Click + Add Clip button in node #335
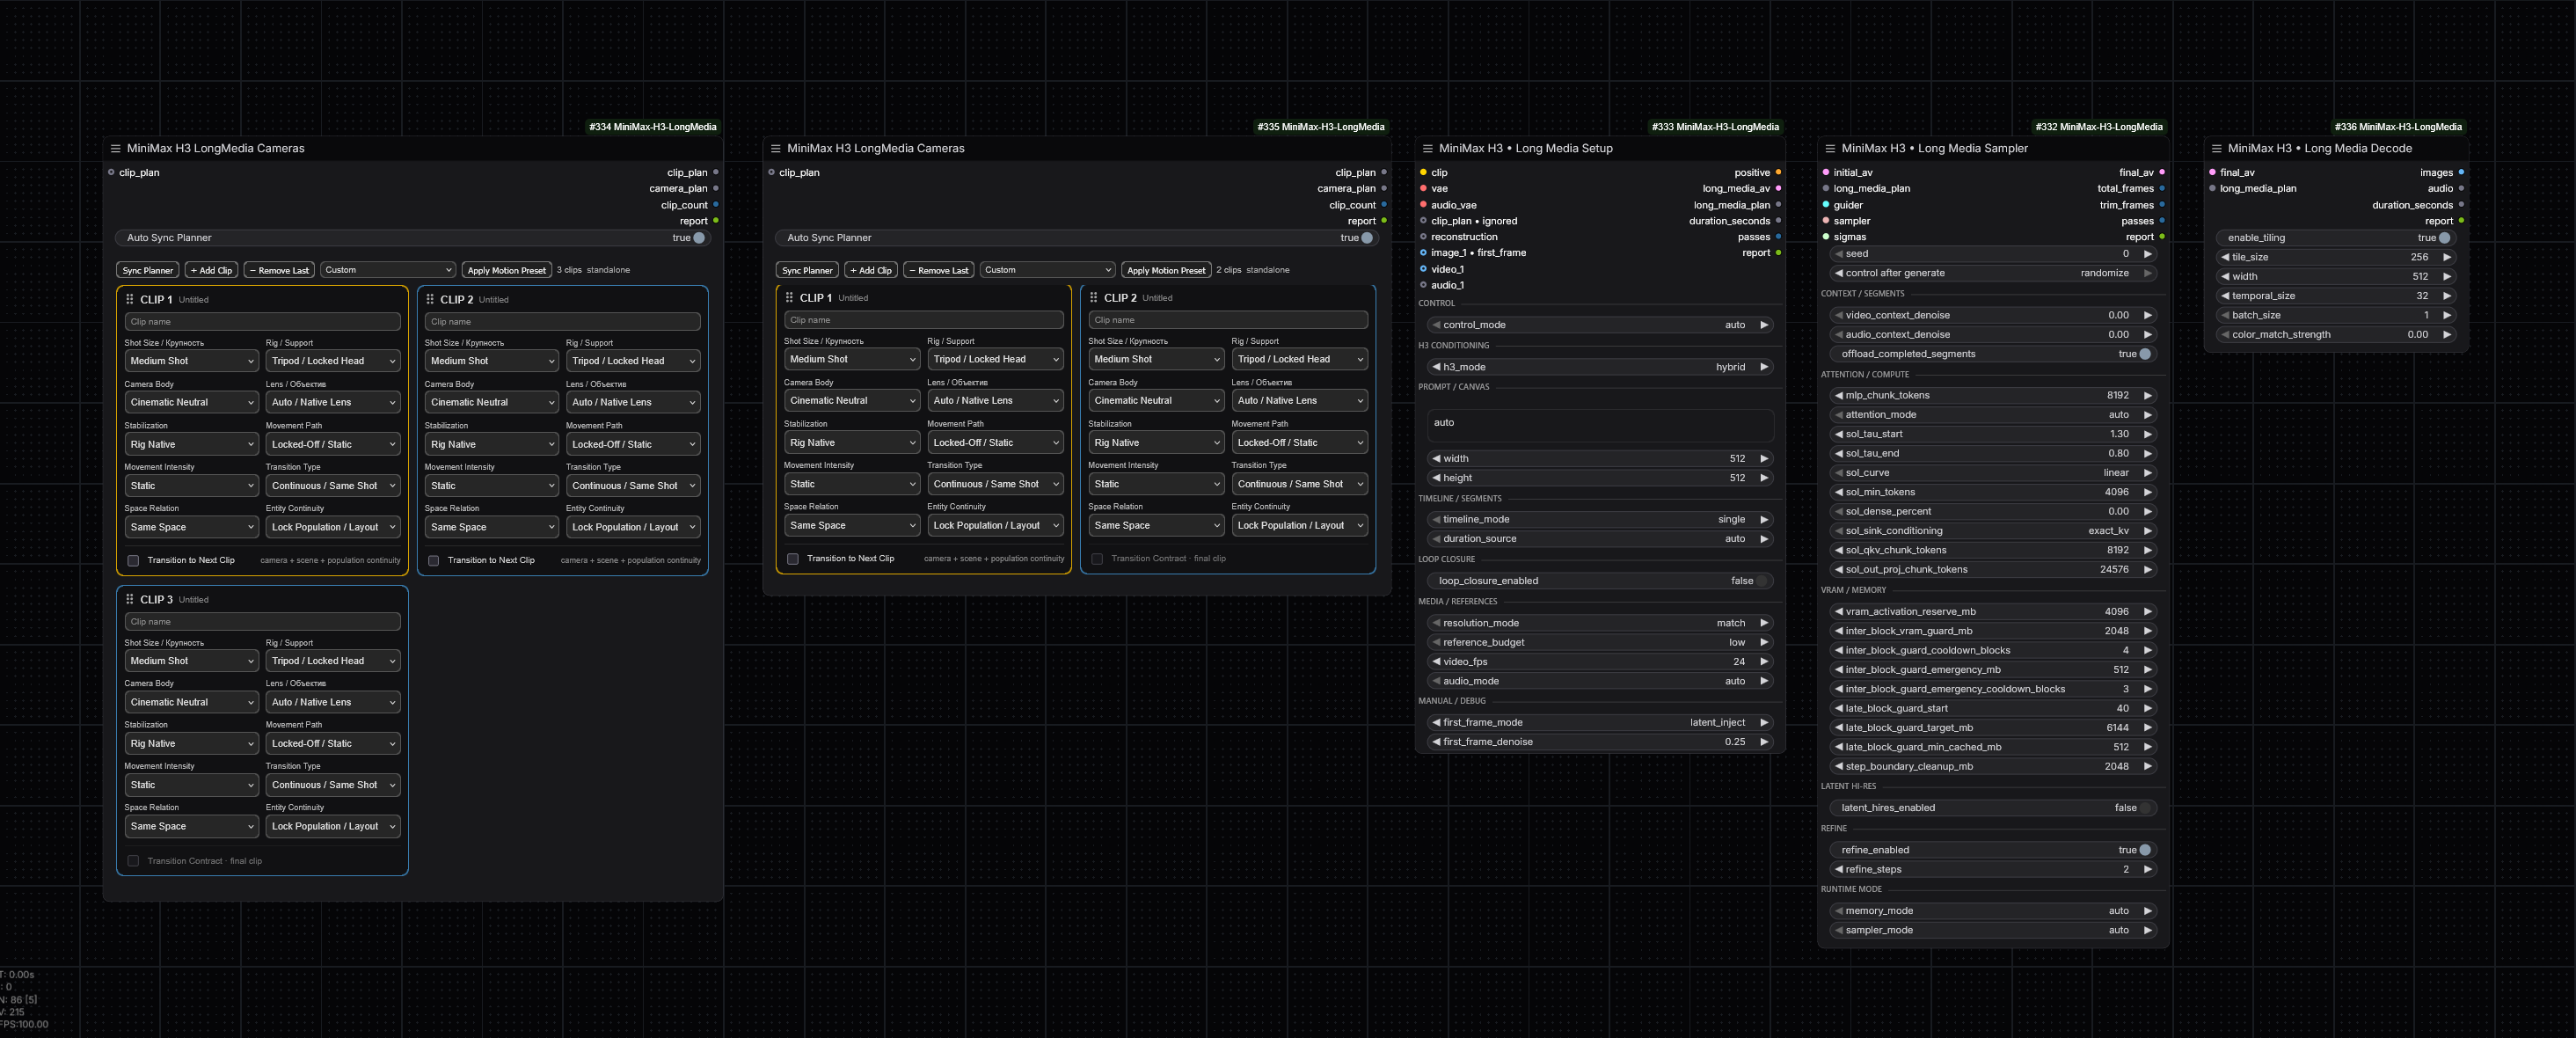The height and width of the screenshot is (1038, 2576). (871, 270)
